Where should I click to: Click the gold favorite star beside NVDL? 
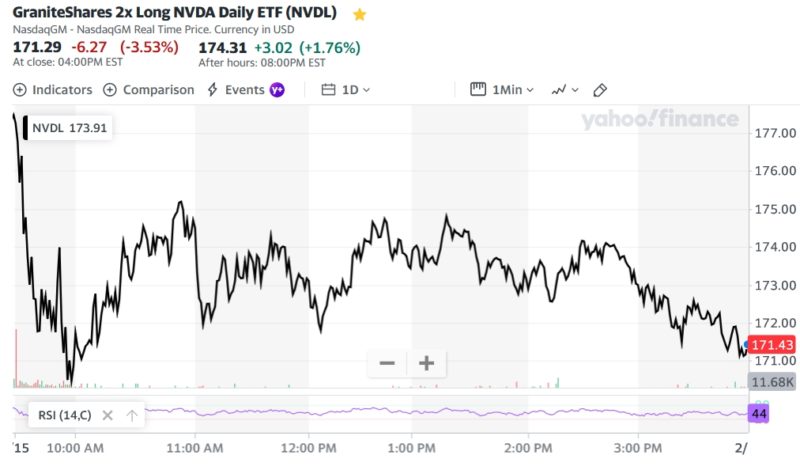click(x=360, y=15)
